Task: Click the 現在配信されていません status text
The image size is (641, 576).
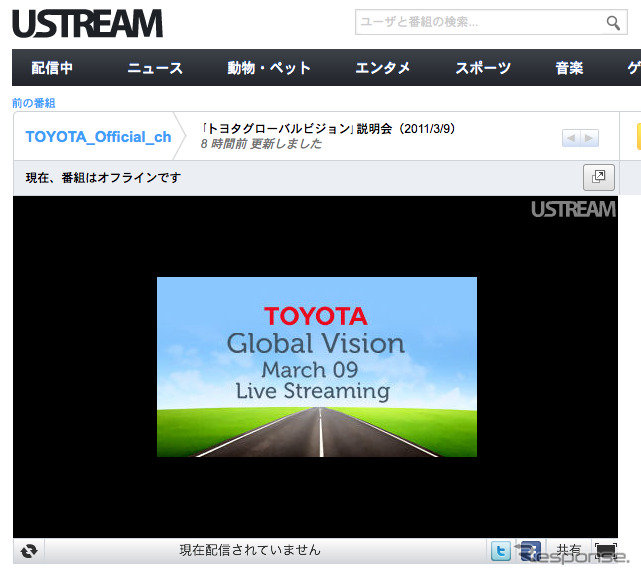Action: click(250, 550)
